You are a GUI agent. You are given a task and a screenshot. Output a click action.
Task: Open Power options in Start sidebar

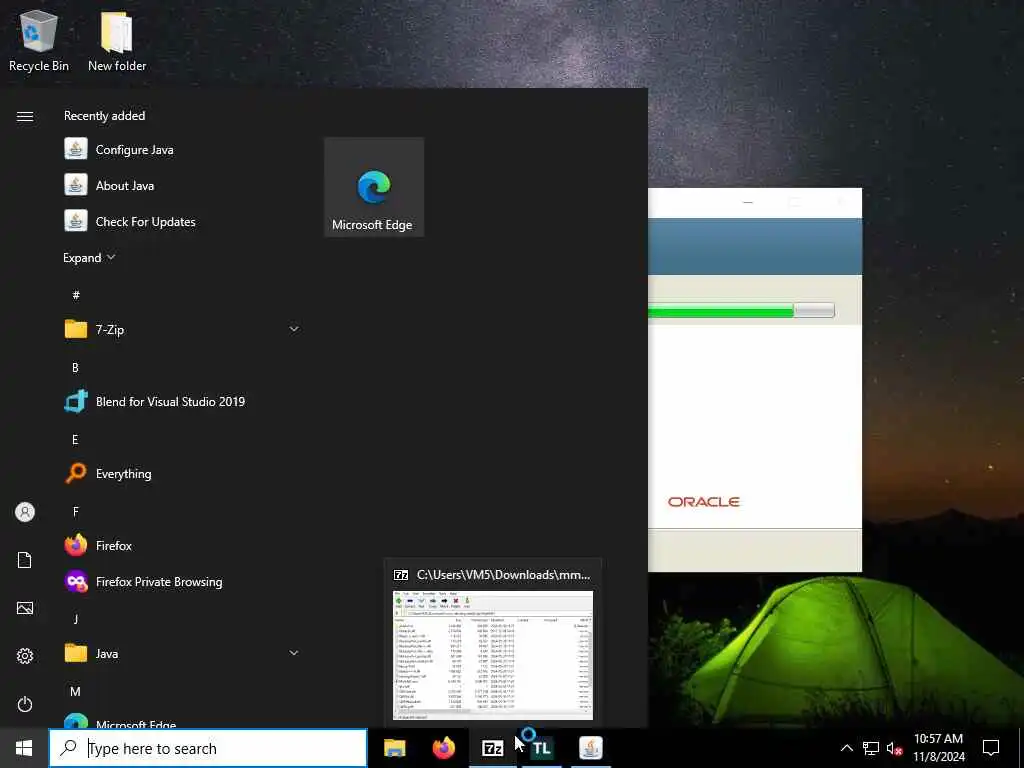25,704
